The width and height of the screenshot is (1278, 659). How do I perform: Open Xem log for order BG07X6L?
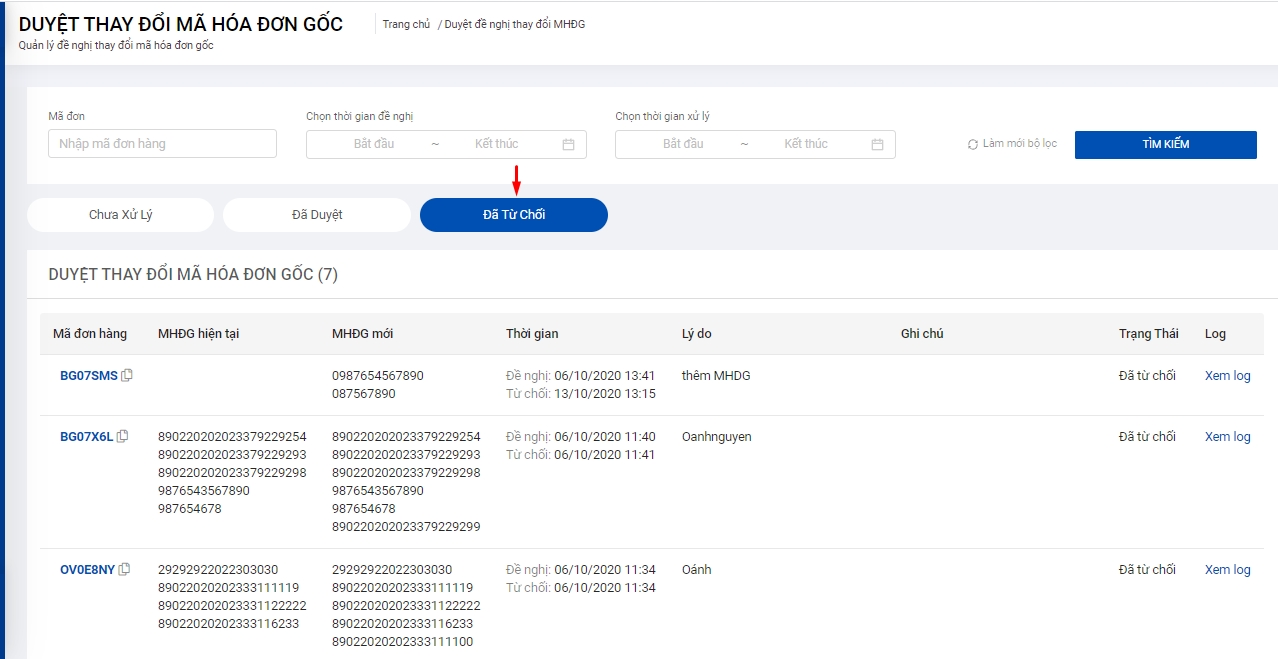[1227, 437]
